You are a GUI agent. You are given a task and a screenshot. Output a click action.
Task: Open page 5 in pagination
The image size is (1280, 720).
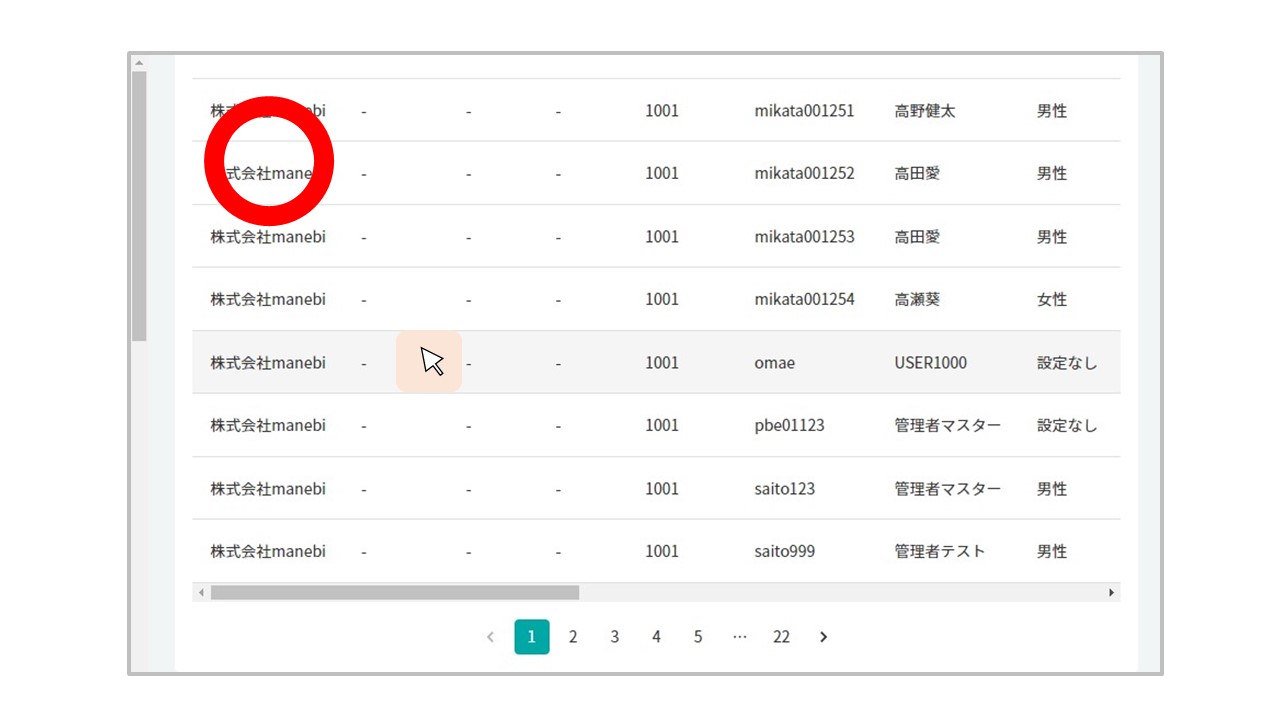point(698,637)
